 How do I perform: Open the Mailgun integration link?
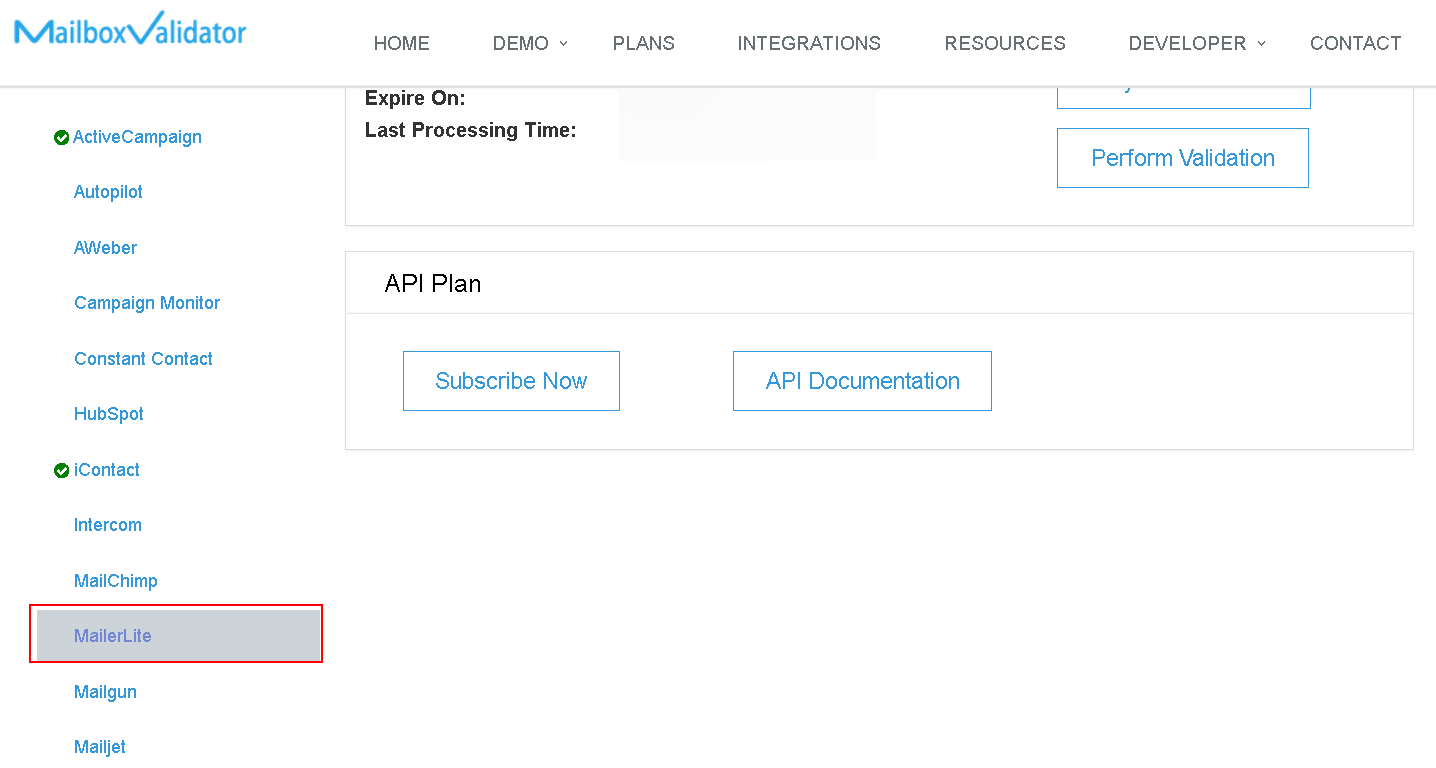[x=105, y=692]
